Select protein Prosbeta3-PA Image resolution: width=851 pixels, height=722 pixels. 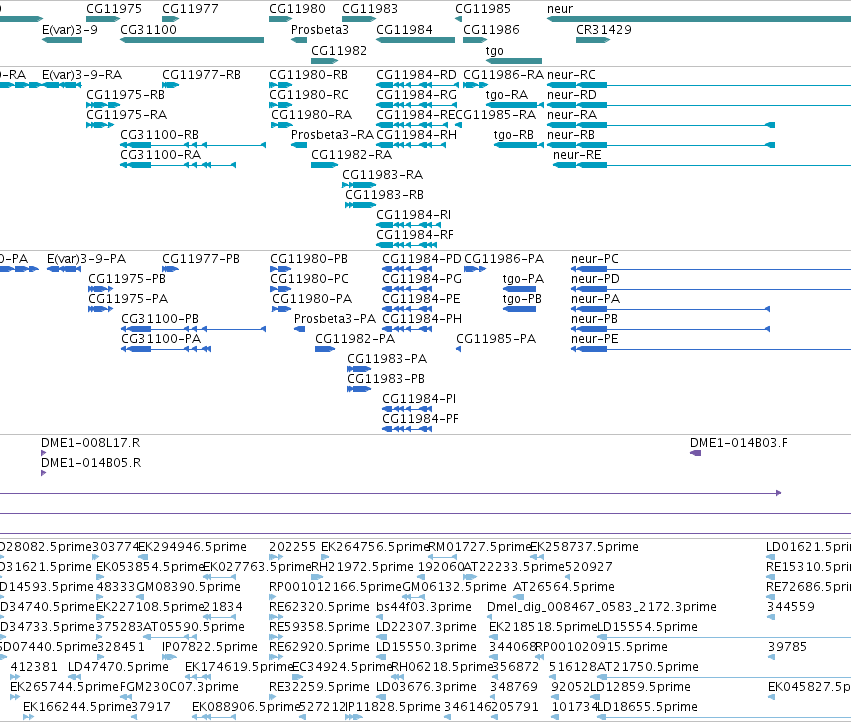pyautogui.click(x=335, y=319)
